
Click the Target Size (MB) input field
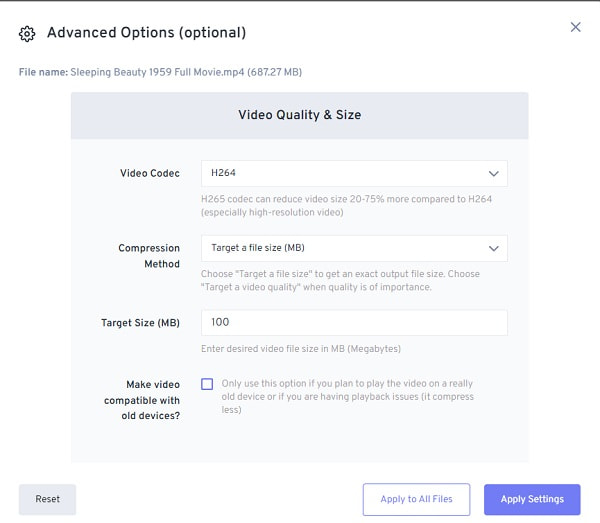(x=354, y=323)
